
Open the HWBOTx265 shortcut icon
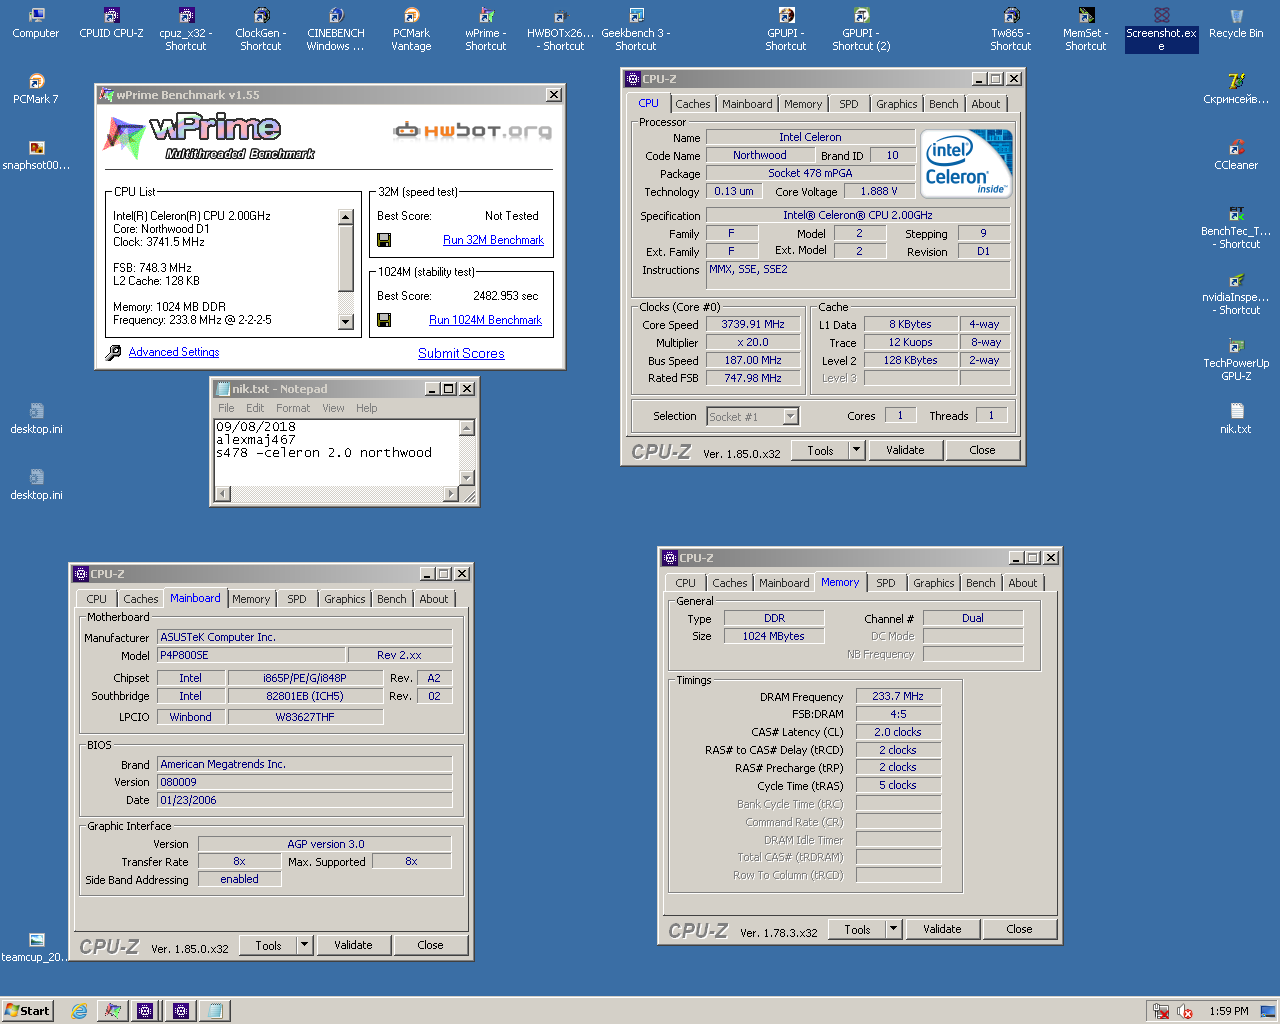[x=561, y=28]
